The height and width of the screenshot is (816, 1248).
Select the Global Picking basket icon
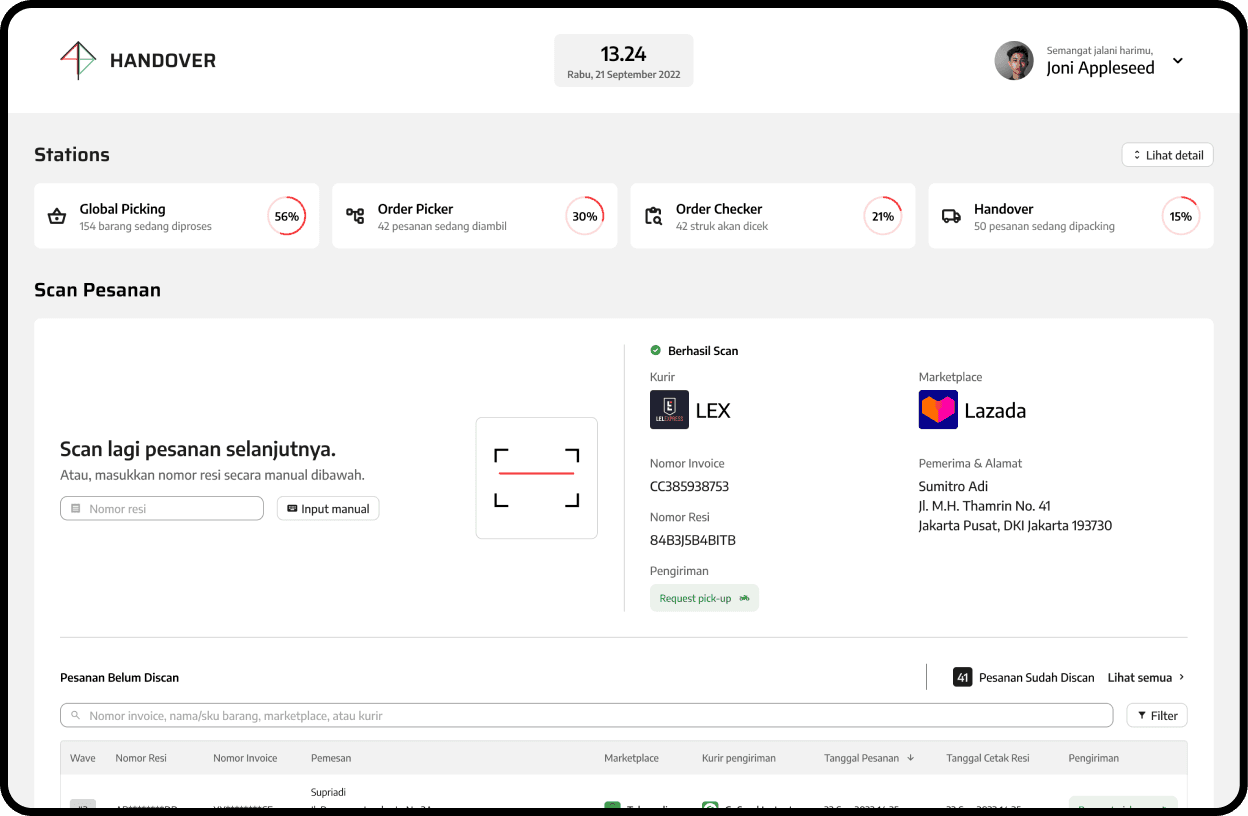[x=57, y=216]
